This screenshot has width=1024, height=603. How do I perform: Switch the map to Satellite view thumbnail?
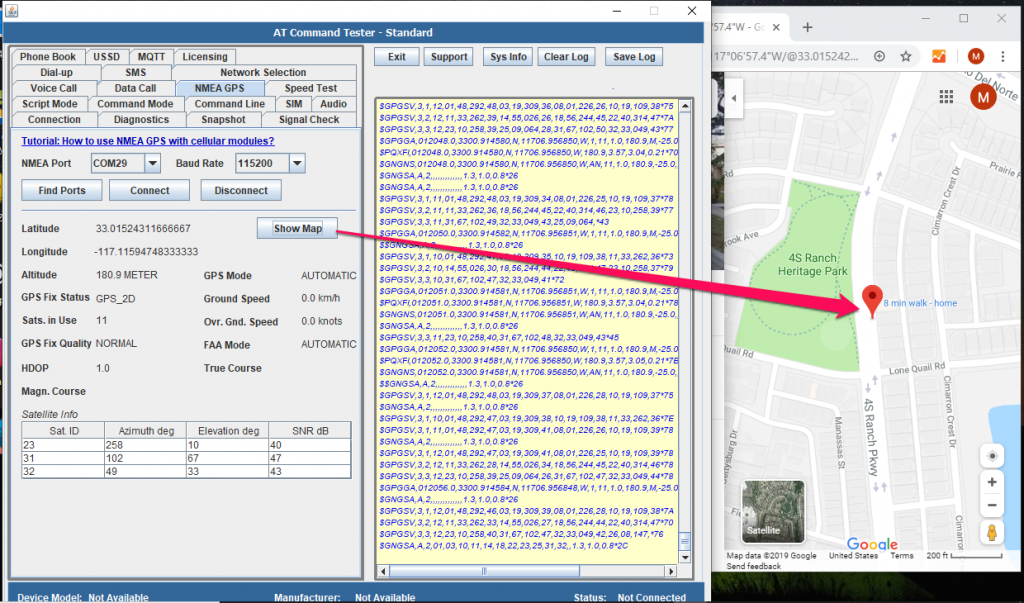click(x=773, y=512)
